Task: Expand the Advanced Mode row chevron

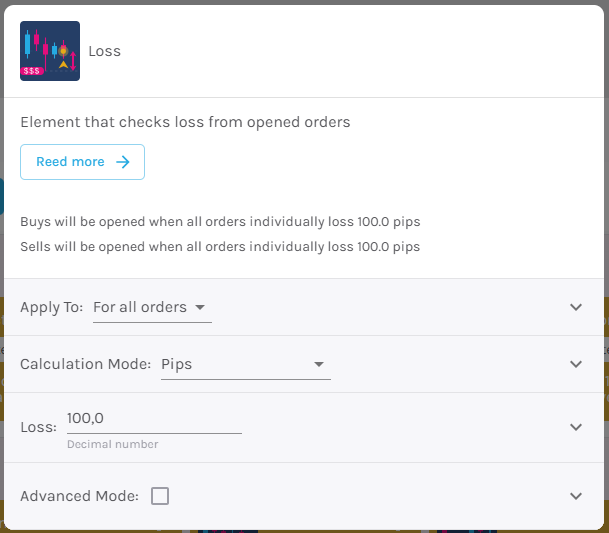Action: point(576,496)
